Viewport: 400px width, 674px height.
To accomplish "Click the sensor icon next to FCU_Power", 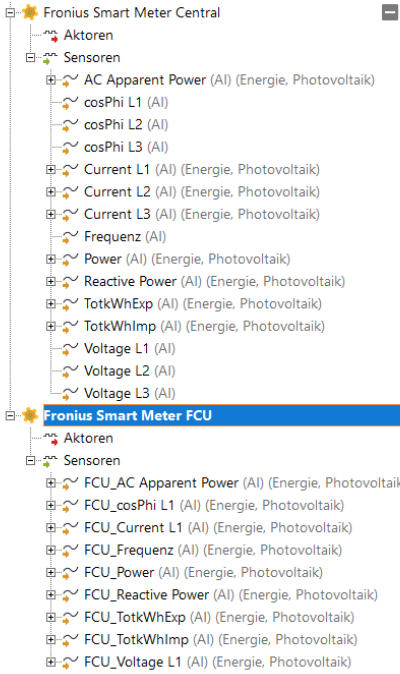I will point(70,573).
